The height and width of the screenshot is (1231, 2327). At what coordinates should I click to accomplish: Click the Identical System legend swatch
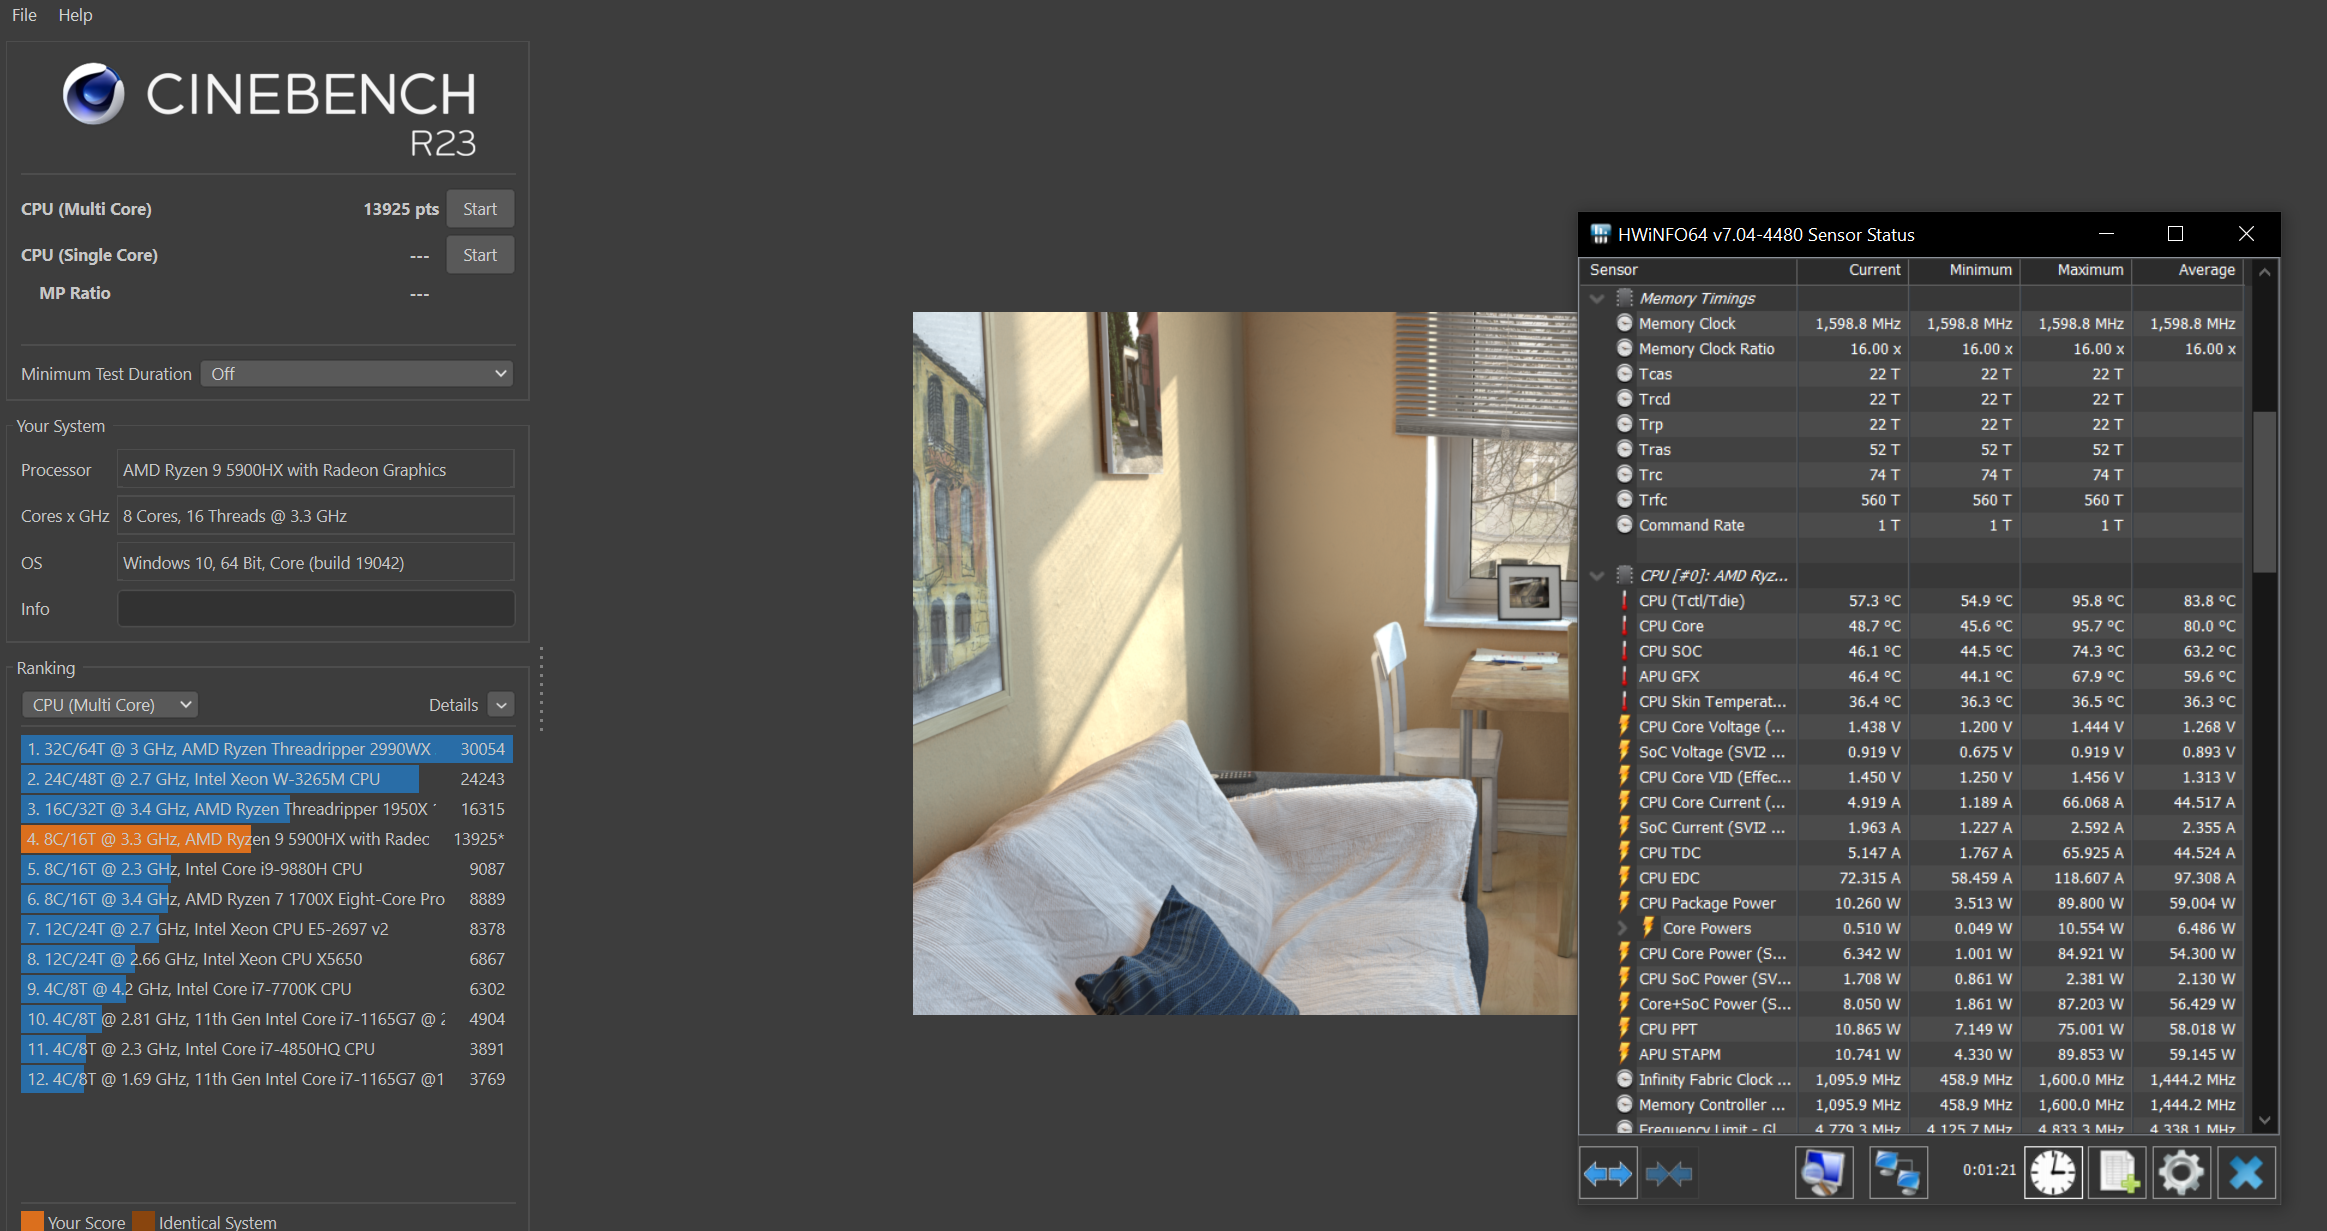pyautogui.click(x=144, y=1221)
